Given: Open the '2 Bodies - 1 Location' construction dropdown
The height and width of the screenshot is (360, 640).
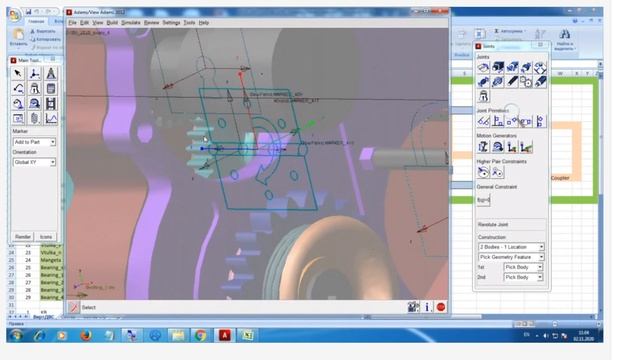Looking at the screenshot, I should [511, 247].
